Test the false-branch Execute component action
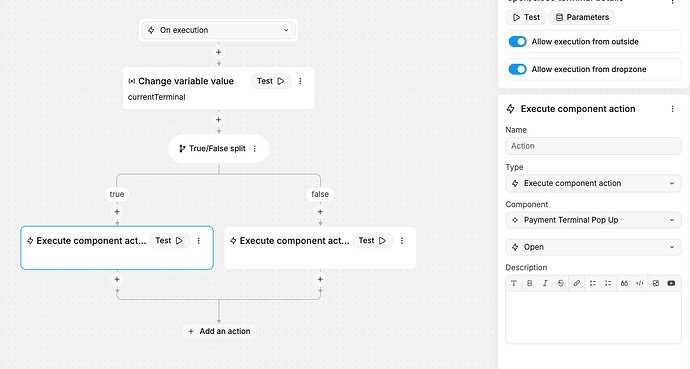The height and width of the screenshot is (369, 690). click(373, 241)
